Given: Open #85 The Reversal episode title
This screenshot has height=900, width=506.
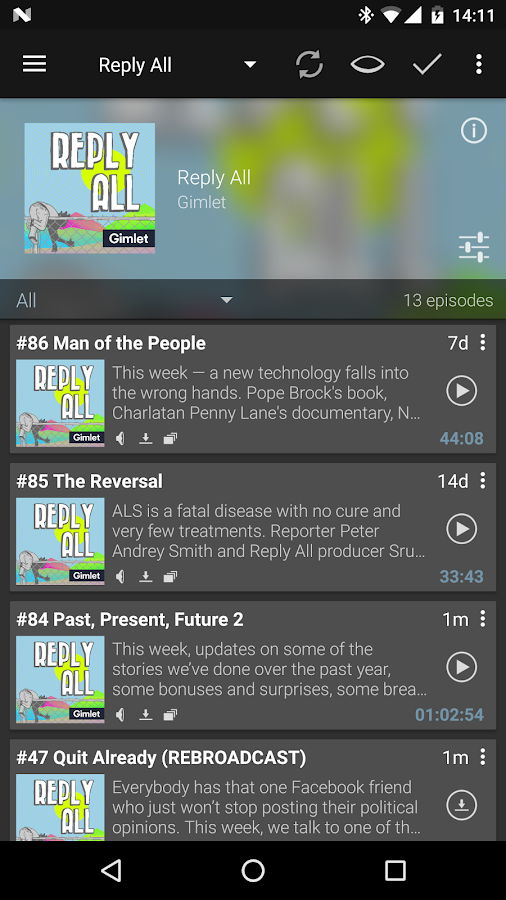Looking at the screenshot, I should pos(89,481).
